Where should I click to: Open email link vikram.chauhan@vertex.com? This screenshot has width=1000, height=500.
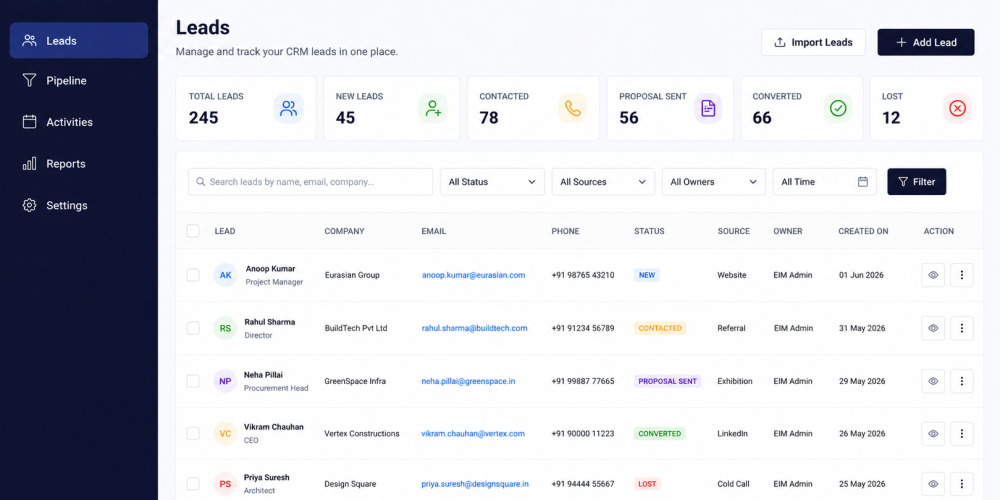coord(473,434)
